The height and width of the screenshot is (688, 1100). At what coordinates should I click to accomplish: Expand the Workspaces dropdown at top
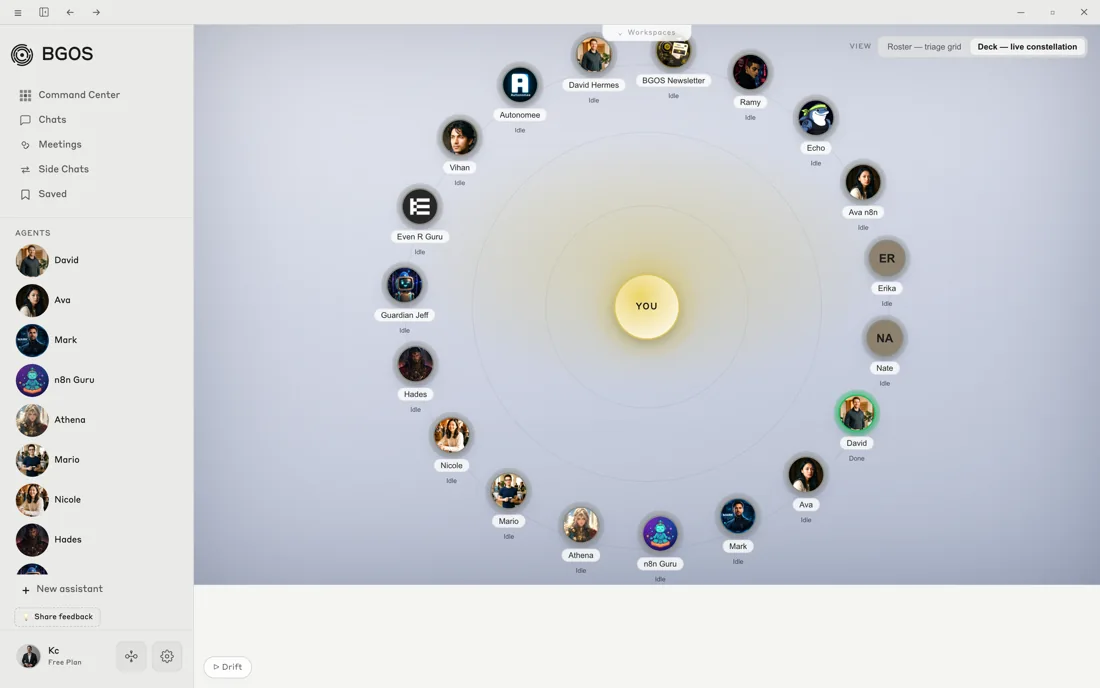[x=646, y=32]
